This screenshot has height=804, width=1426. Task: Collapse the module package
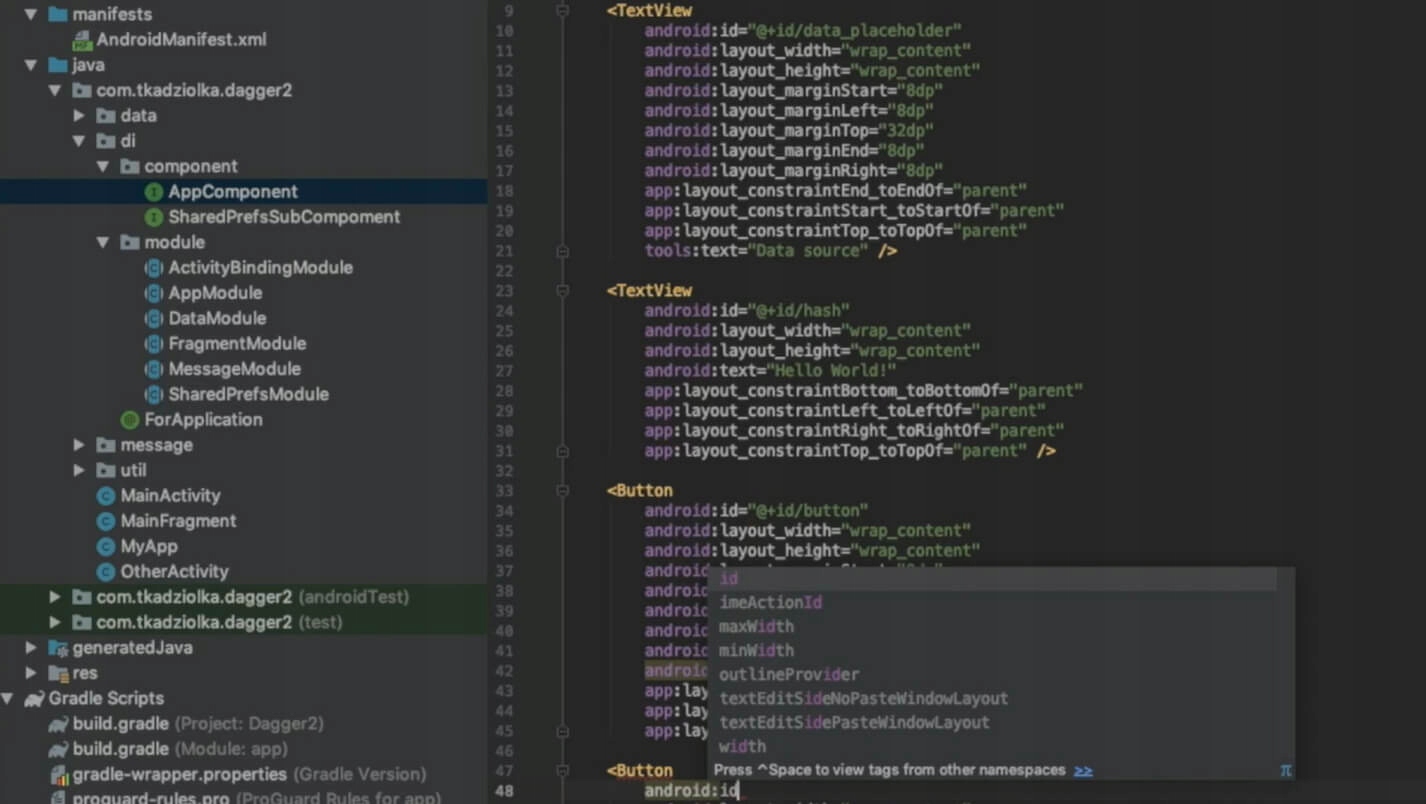tap(103, 243)
